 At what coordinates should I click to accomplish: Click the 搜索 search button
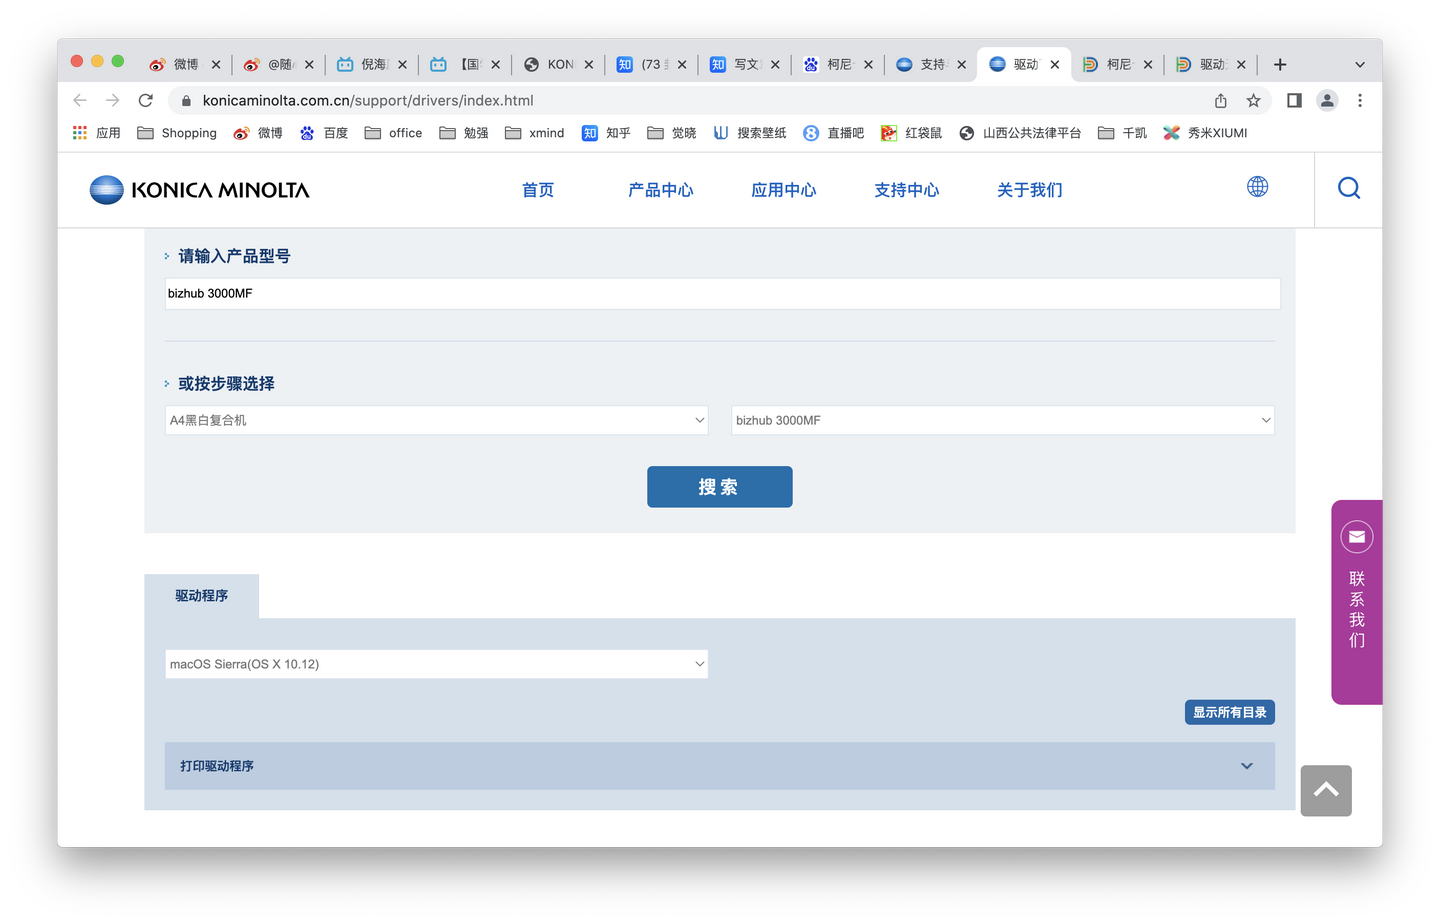pyautogui.click(x=719, y=487)
